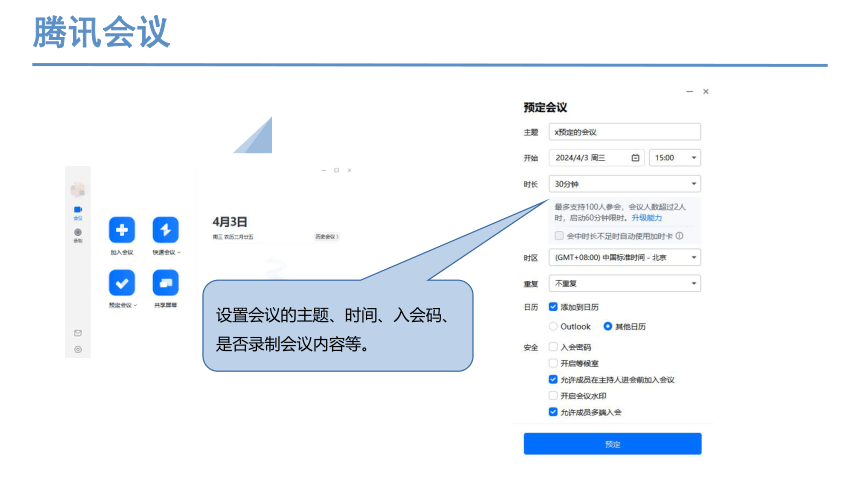Enable the 入会密码 checkbox

pos(553,347)
